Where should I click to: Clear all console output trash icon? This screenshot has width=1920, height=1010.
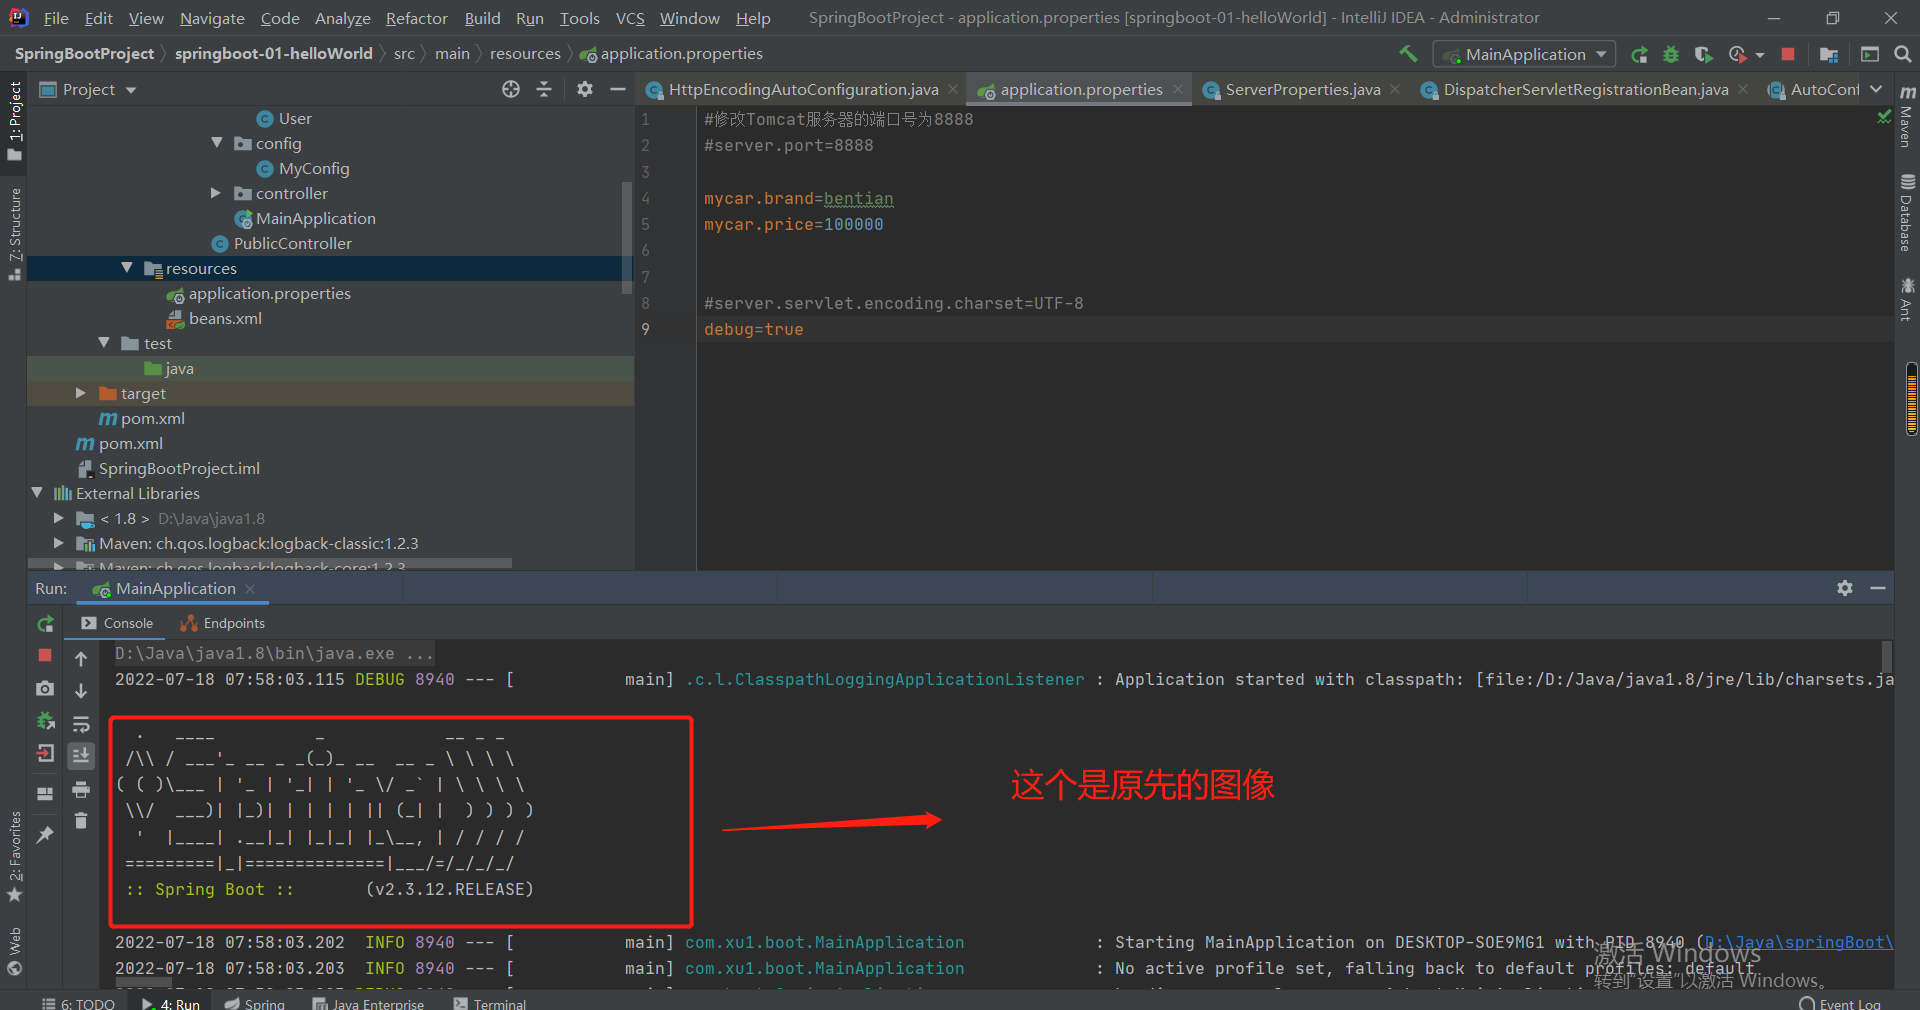(x=81, y=821)
